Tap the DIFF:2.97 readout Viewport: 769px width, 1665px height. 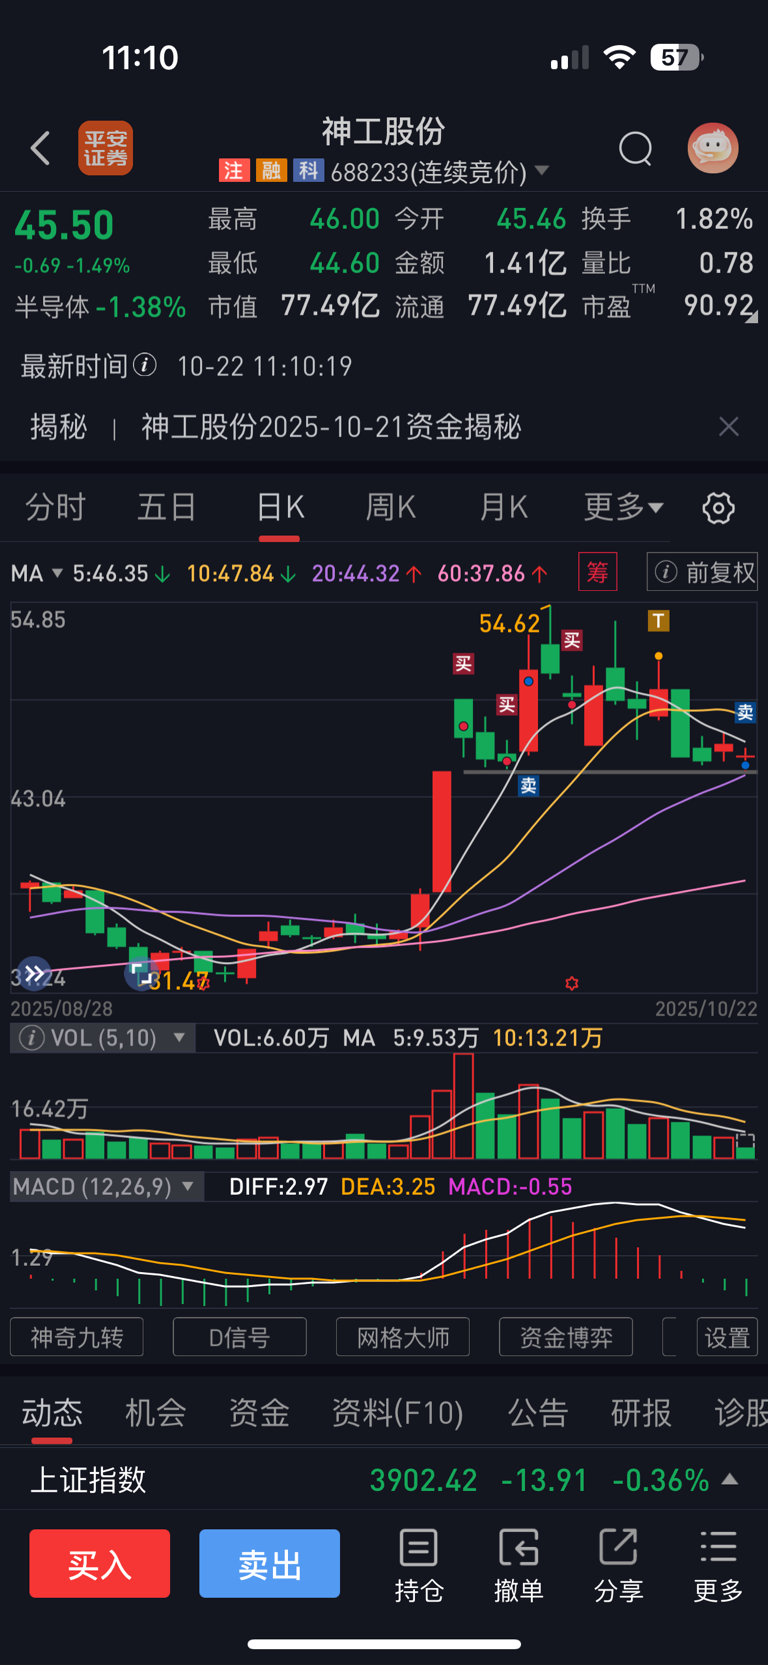[278, 1187]
